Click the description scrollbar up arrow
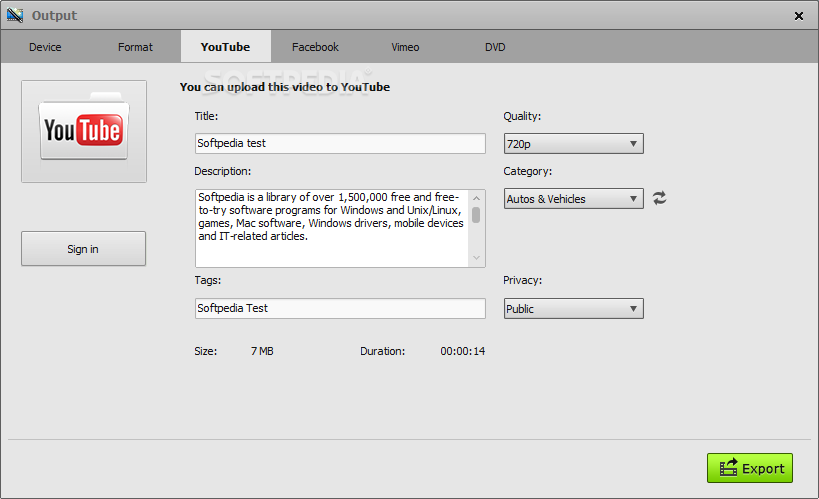 click(x=476, y=198)
